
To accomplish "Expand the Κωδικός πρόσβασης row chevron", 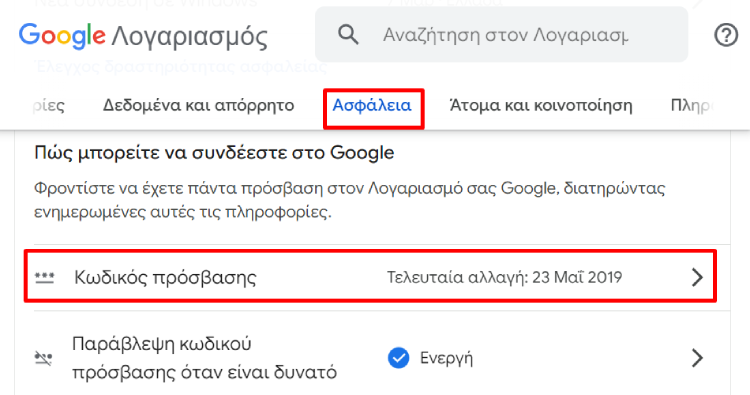I will (697, 277).
